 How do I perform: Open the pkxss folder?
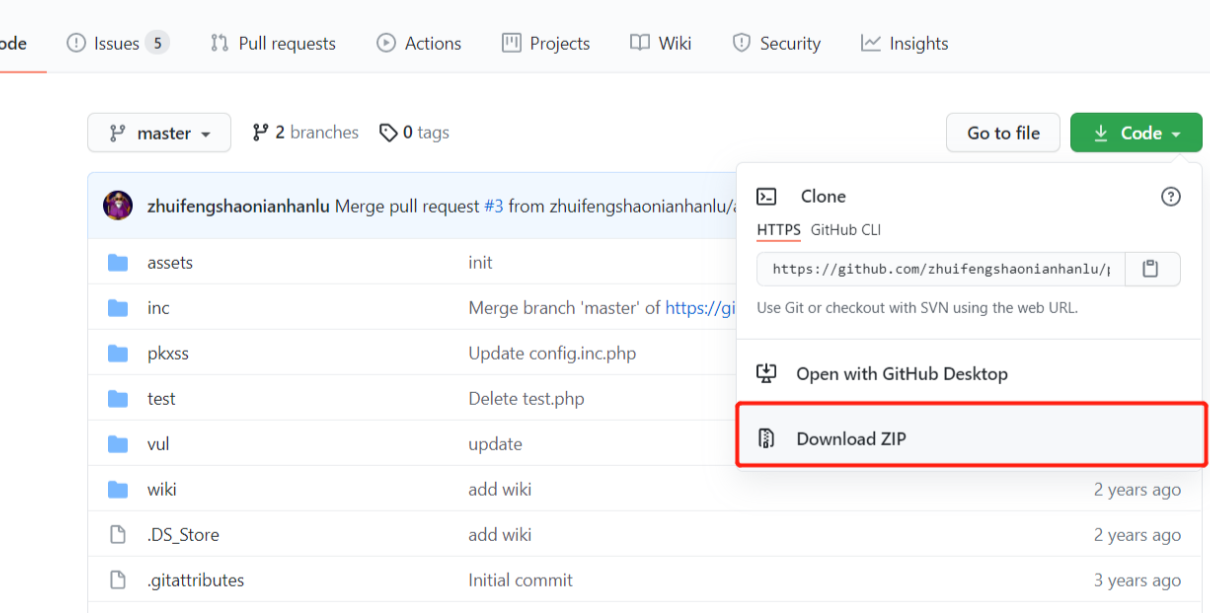(168, 353)
